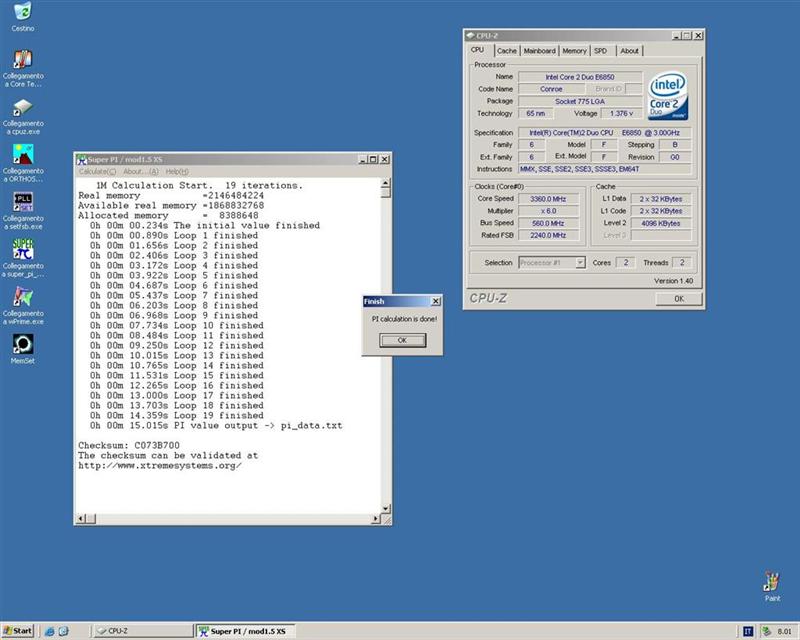
Task: Open the Start menu
Action: coord(17,631)
